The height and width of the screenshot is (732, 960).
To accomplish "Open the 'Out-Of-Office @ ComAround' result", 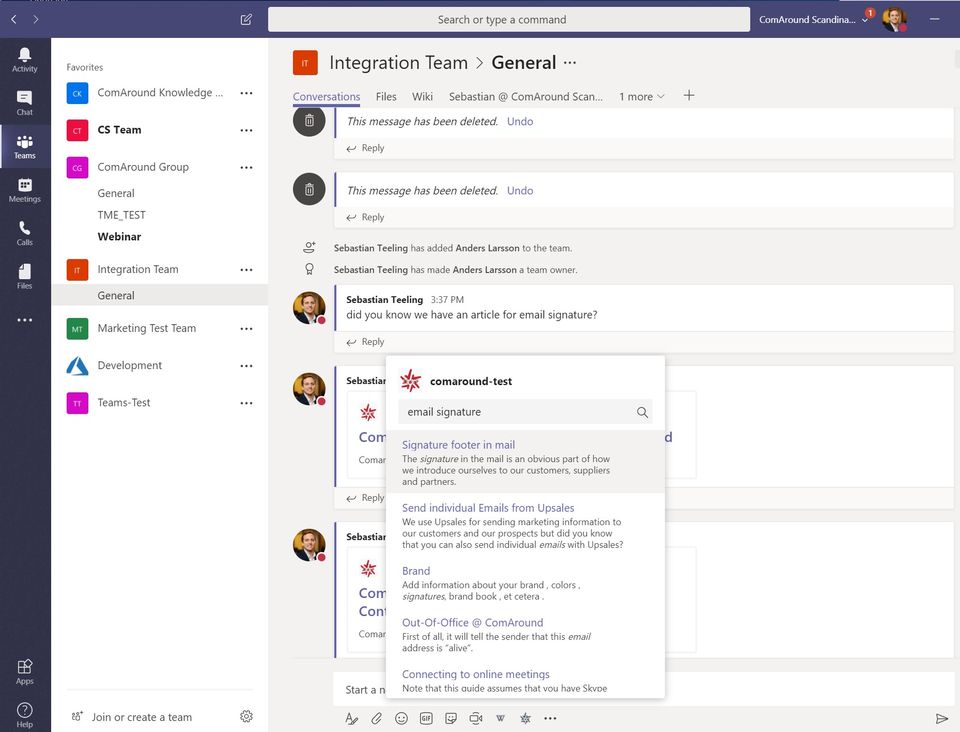I will point(525,634).
